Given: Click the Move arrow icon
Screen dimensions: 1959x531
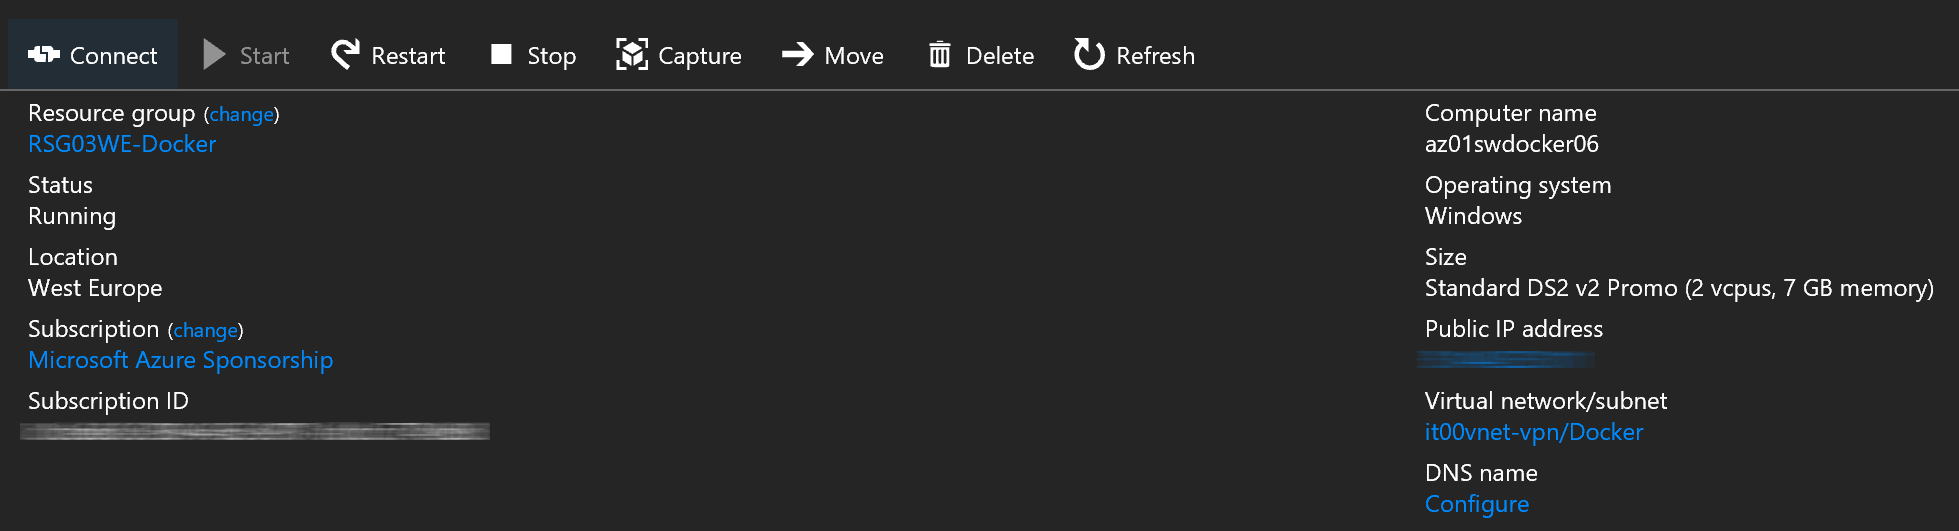Looking at the screenshot, I should pyautogui.click(x=797, y=54).
